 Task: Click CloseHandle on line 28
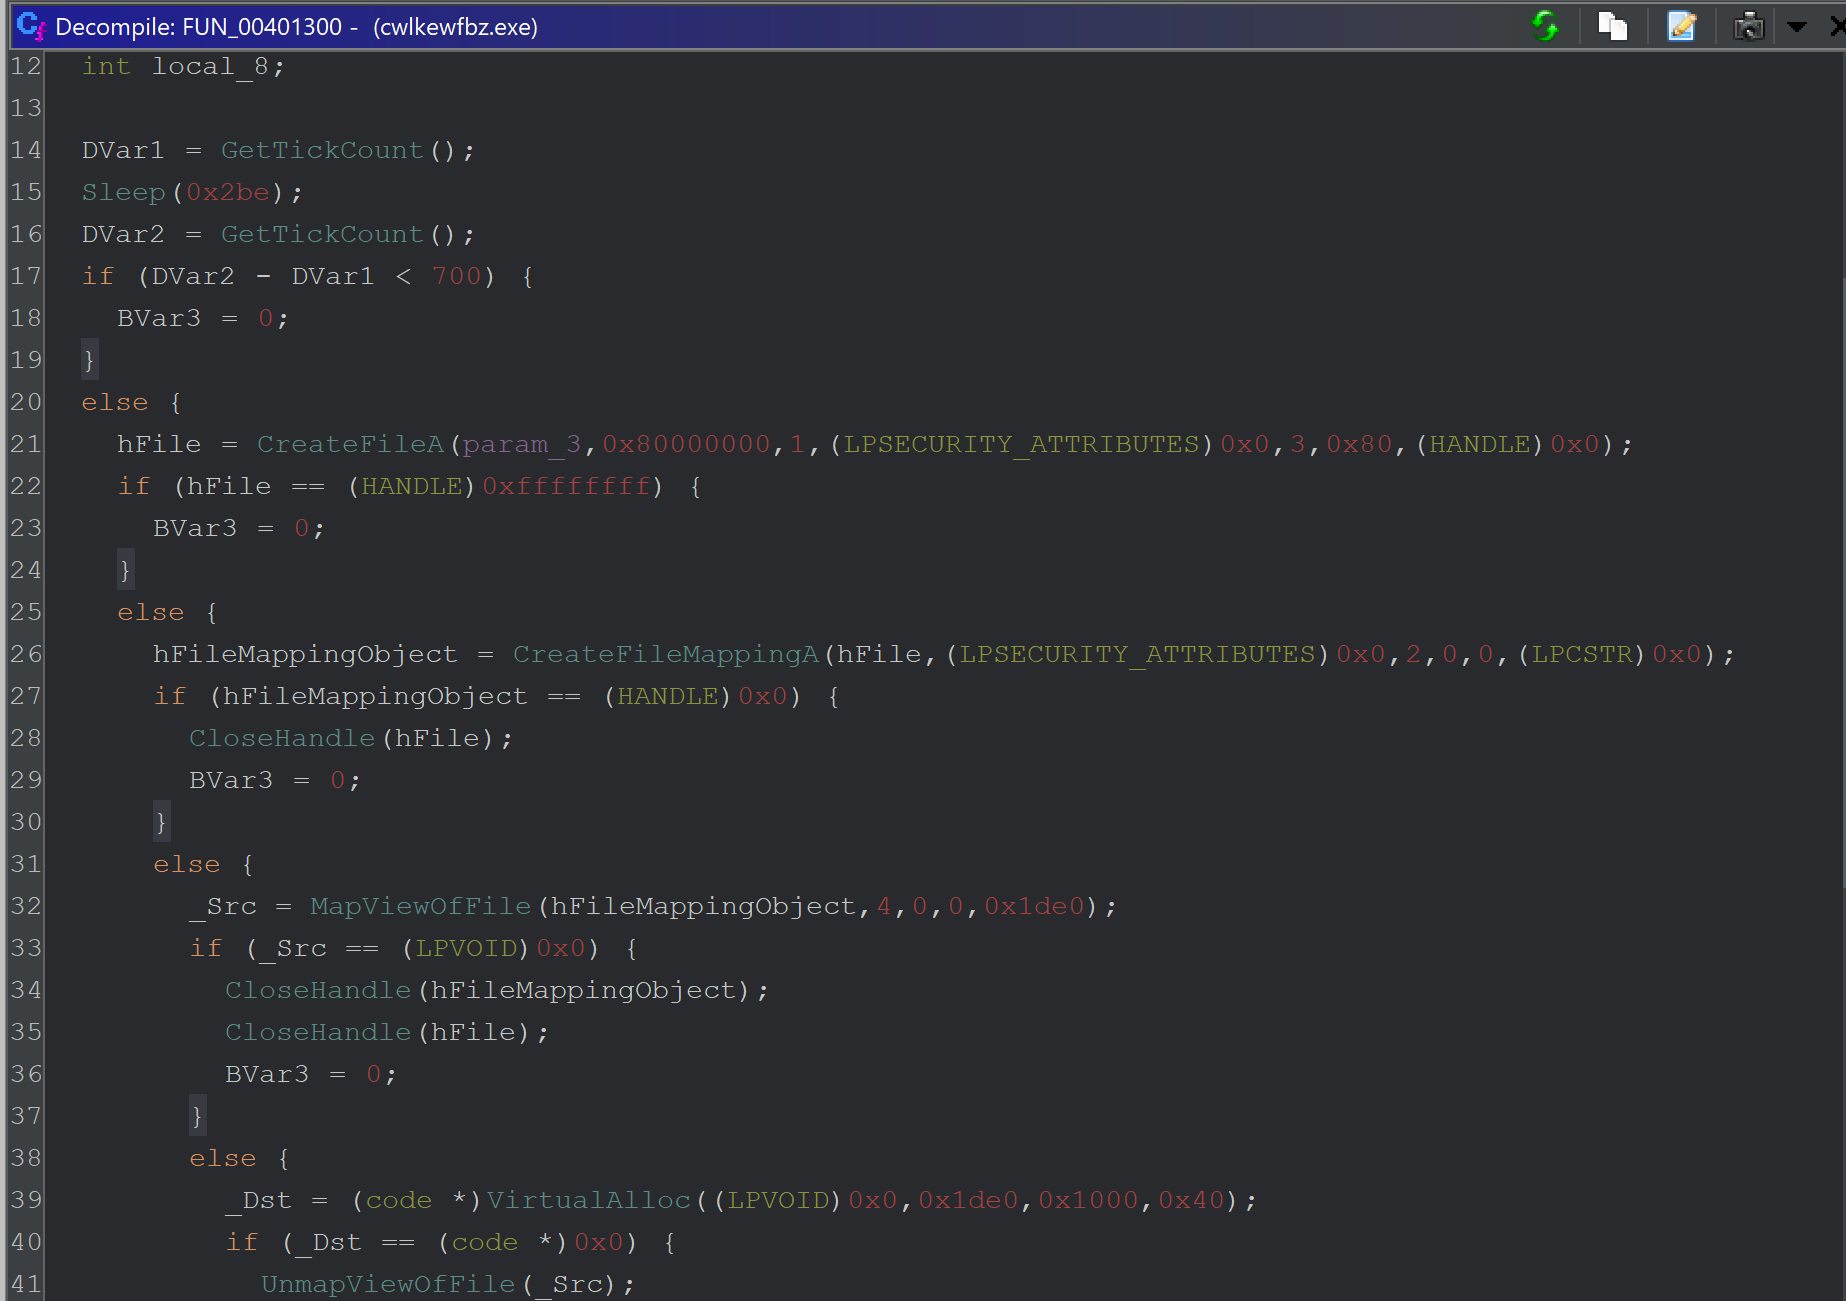pyautogui.click(x=282, y=738)
